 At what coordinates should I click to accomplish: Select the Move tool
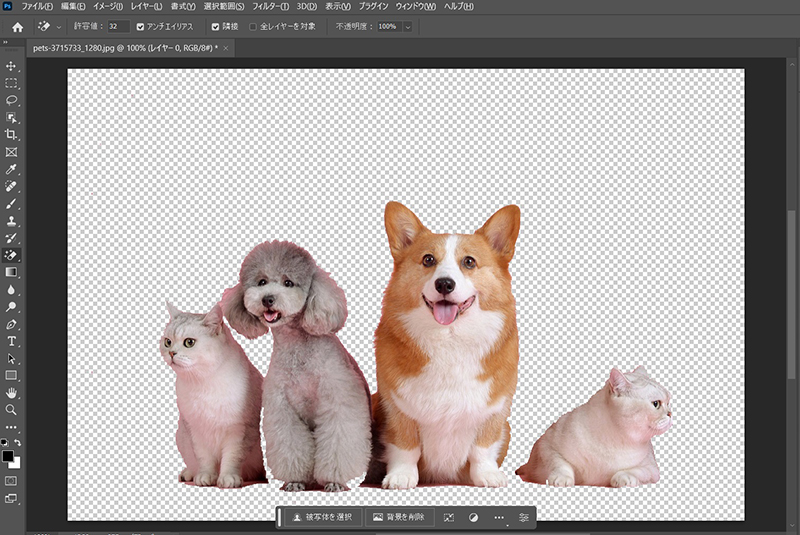[x=11, y=66]
